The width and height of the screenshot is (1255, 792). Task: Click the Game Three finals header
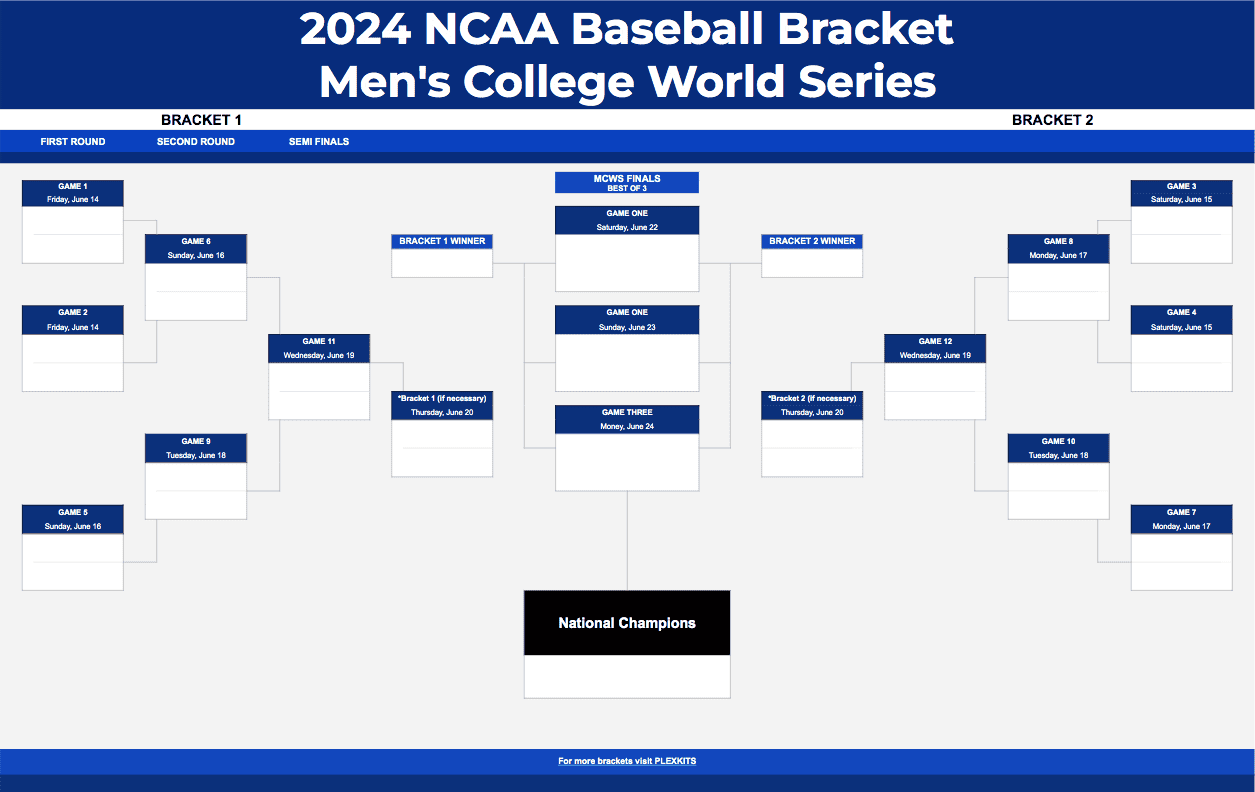tap(627, 419)
